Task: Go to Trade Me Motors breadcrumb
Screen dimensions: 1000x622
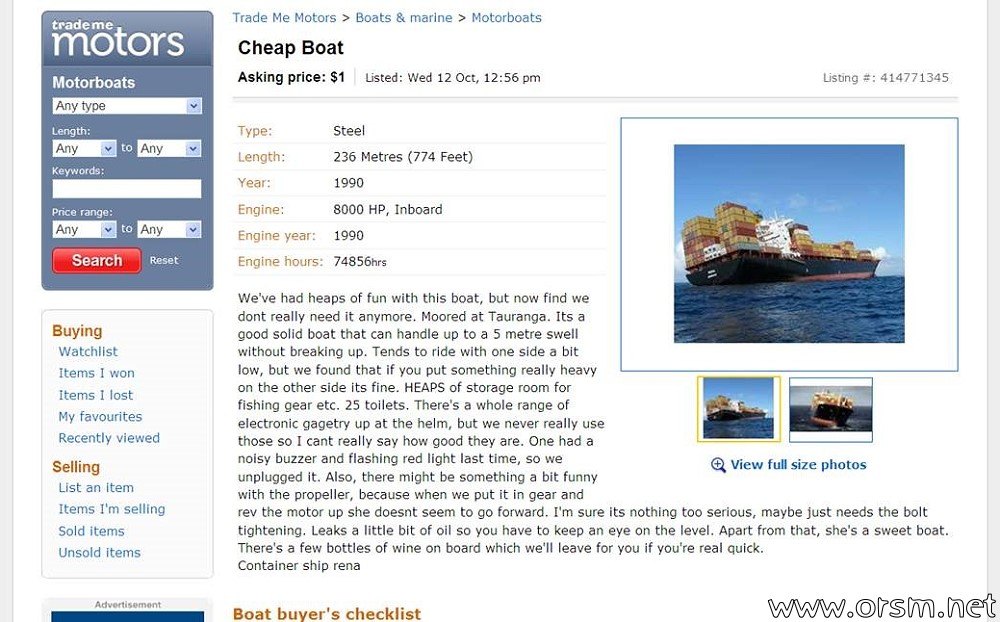Action: tap(284, 18)
